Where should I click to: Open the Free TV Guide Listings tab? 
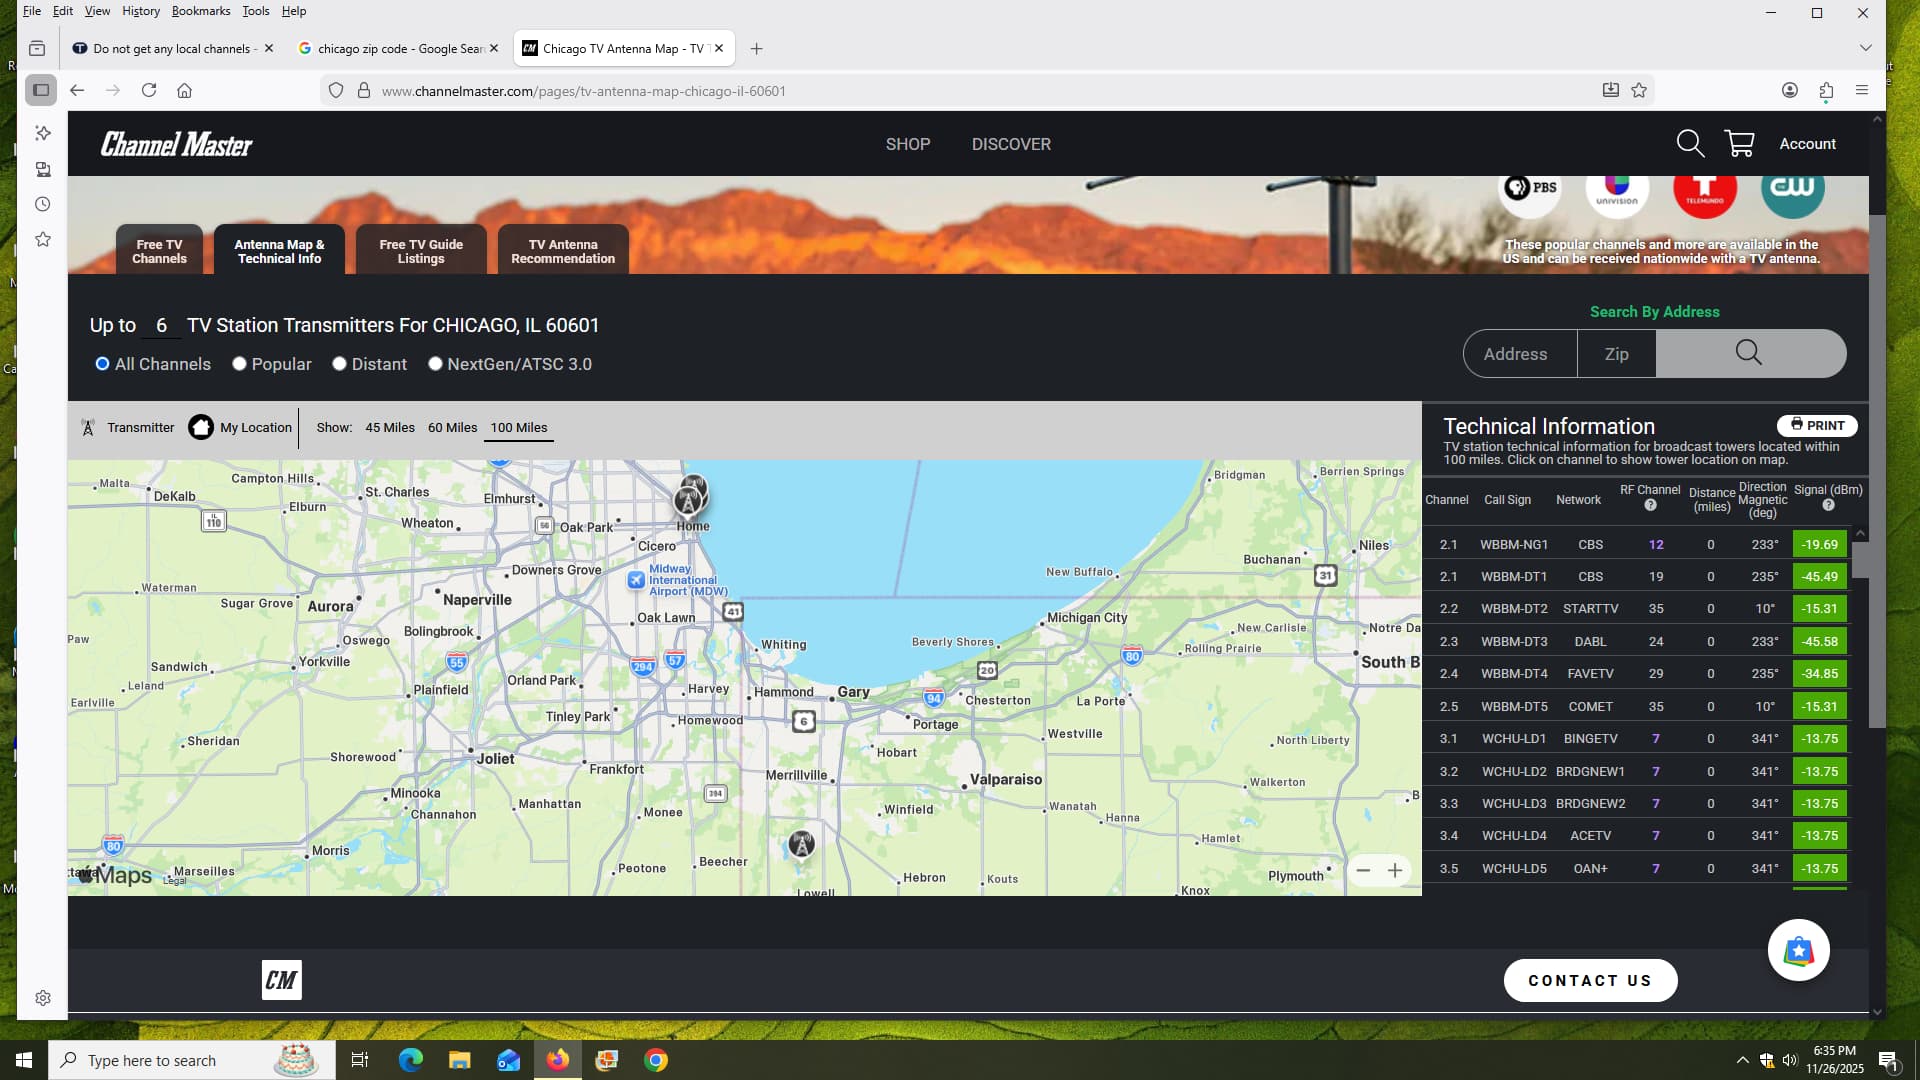(x=421, y=251)
